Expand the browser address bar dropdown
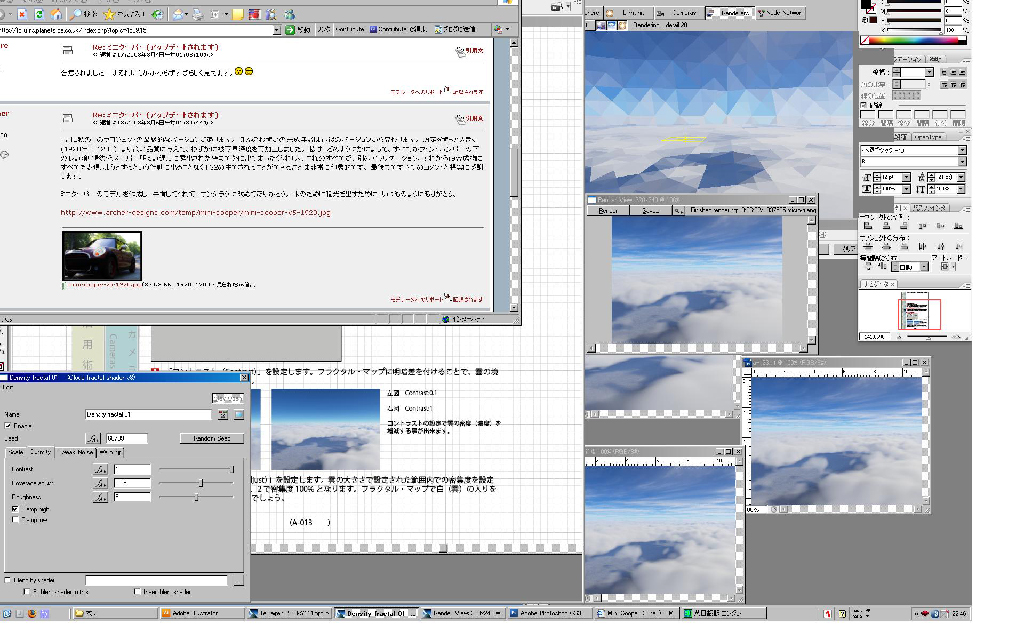 coord(277,30)
